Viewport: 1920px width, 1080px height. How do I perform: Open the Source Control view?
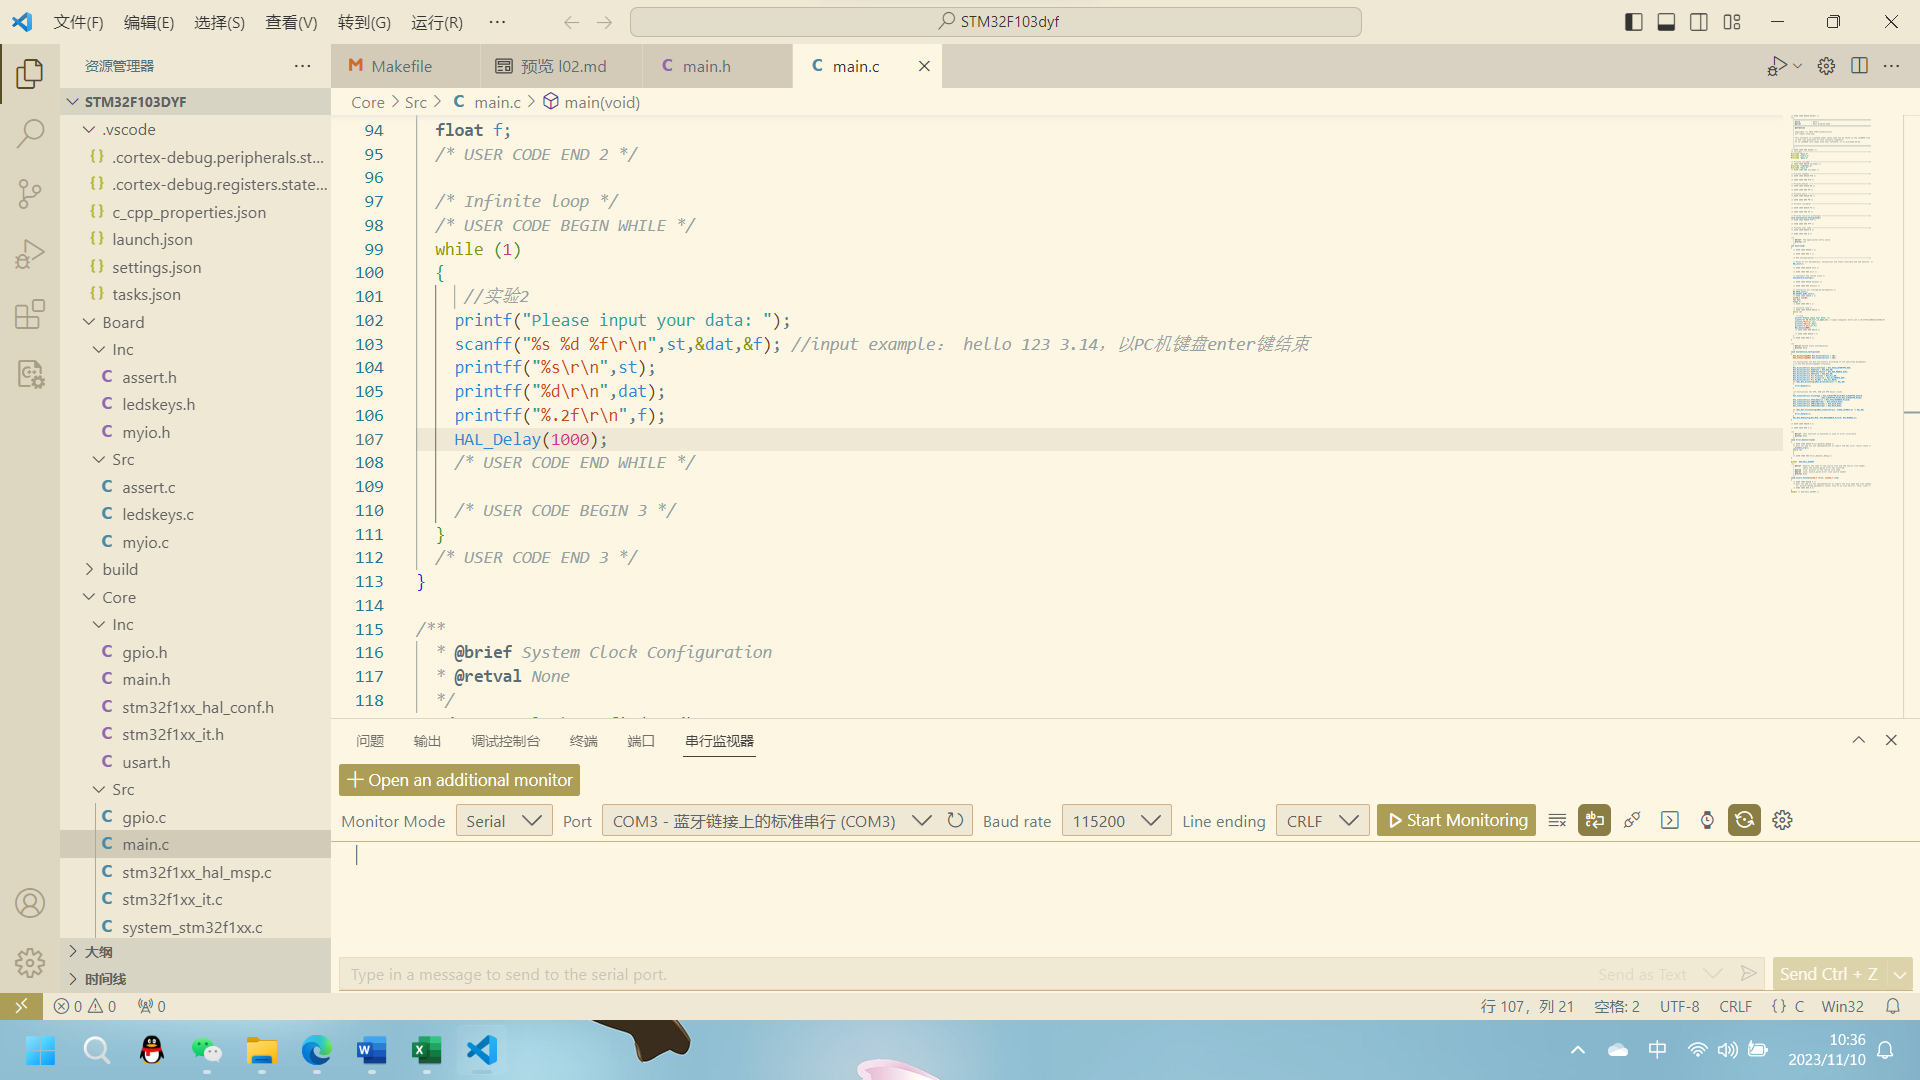coord(30,193)
